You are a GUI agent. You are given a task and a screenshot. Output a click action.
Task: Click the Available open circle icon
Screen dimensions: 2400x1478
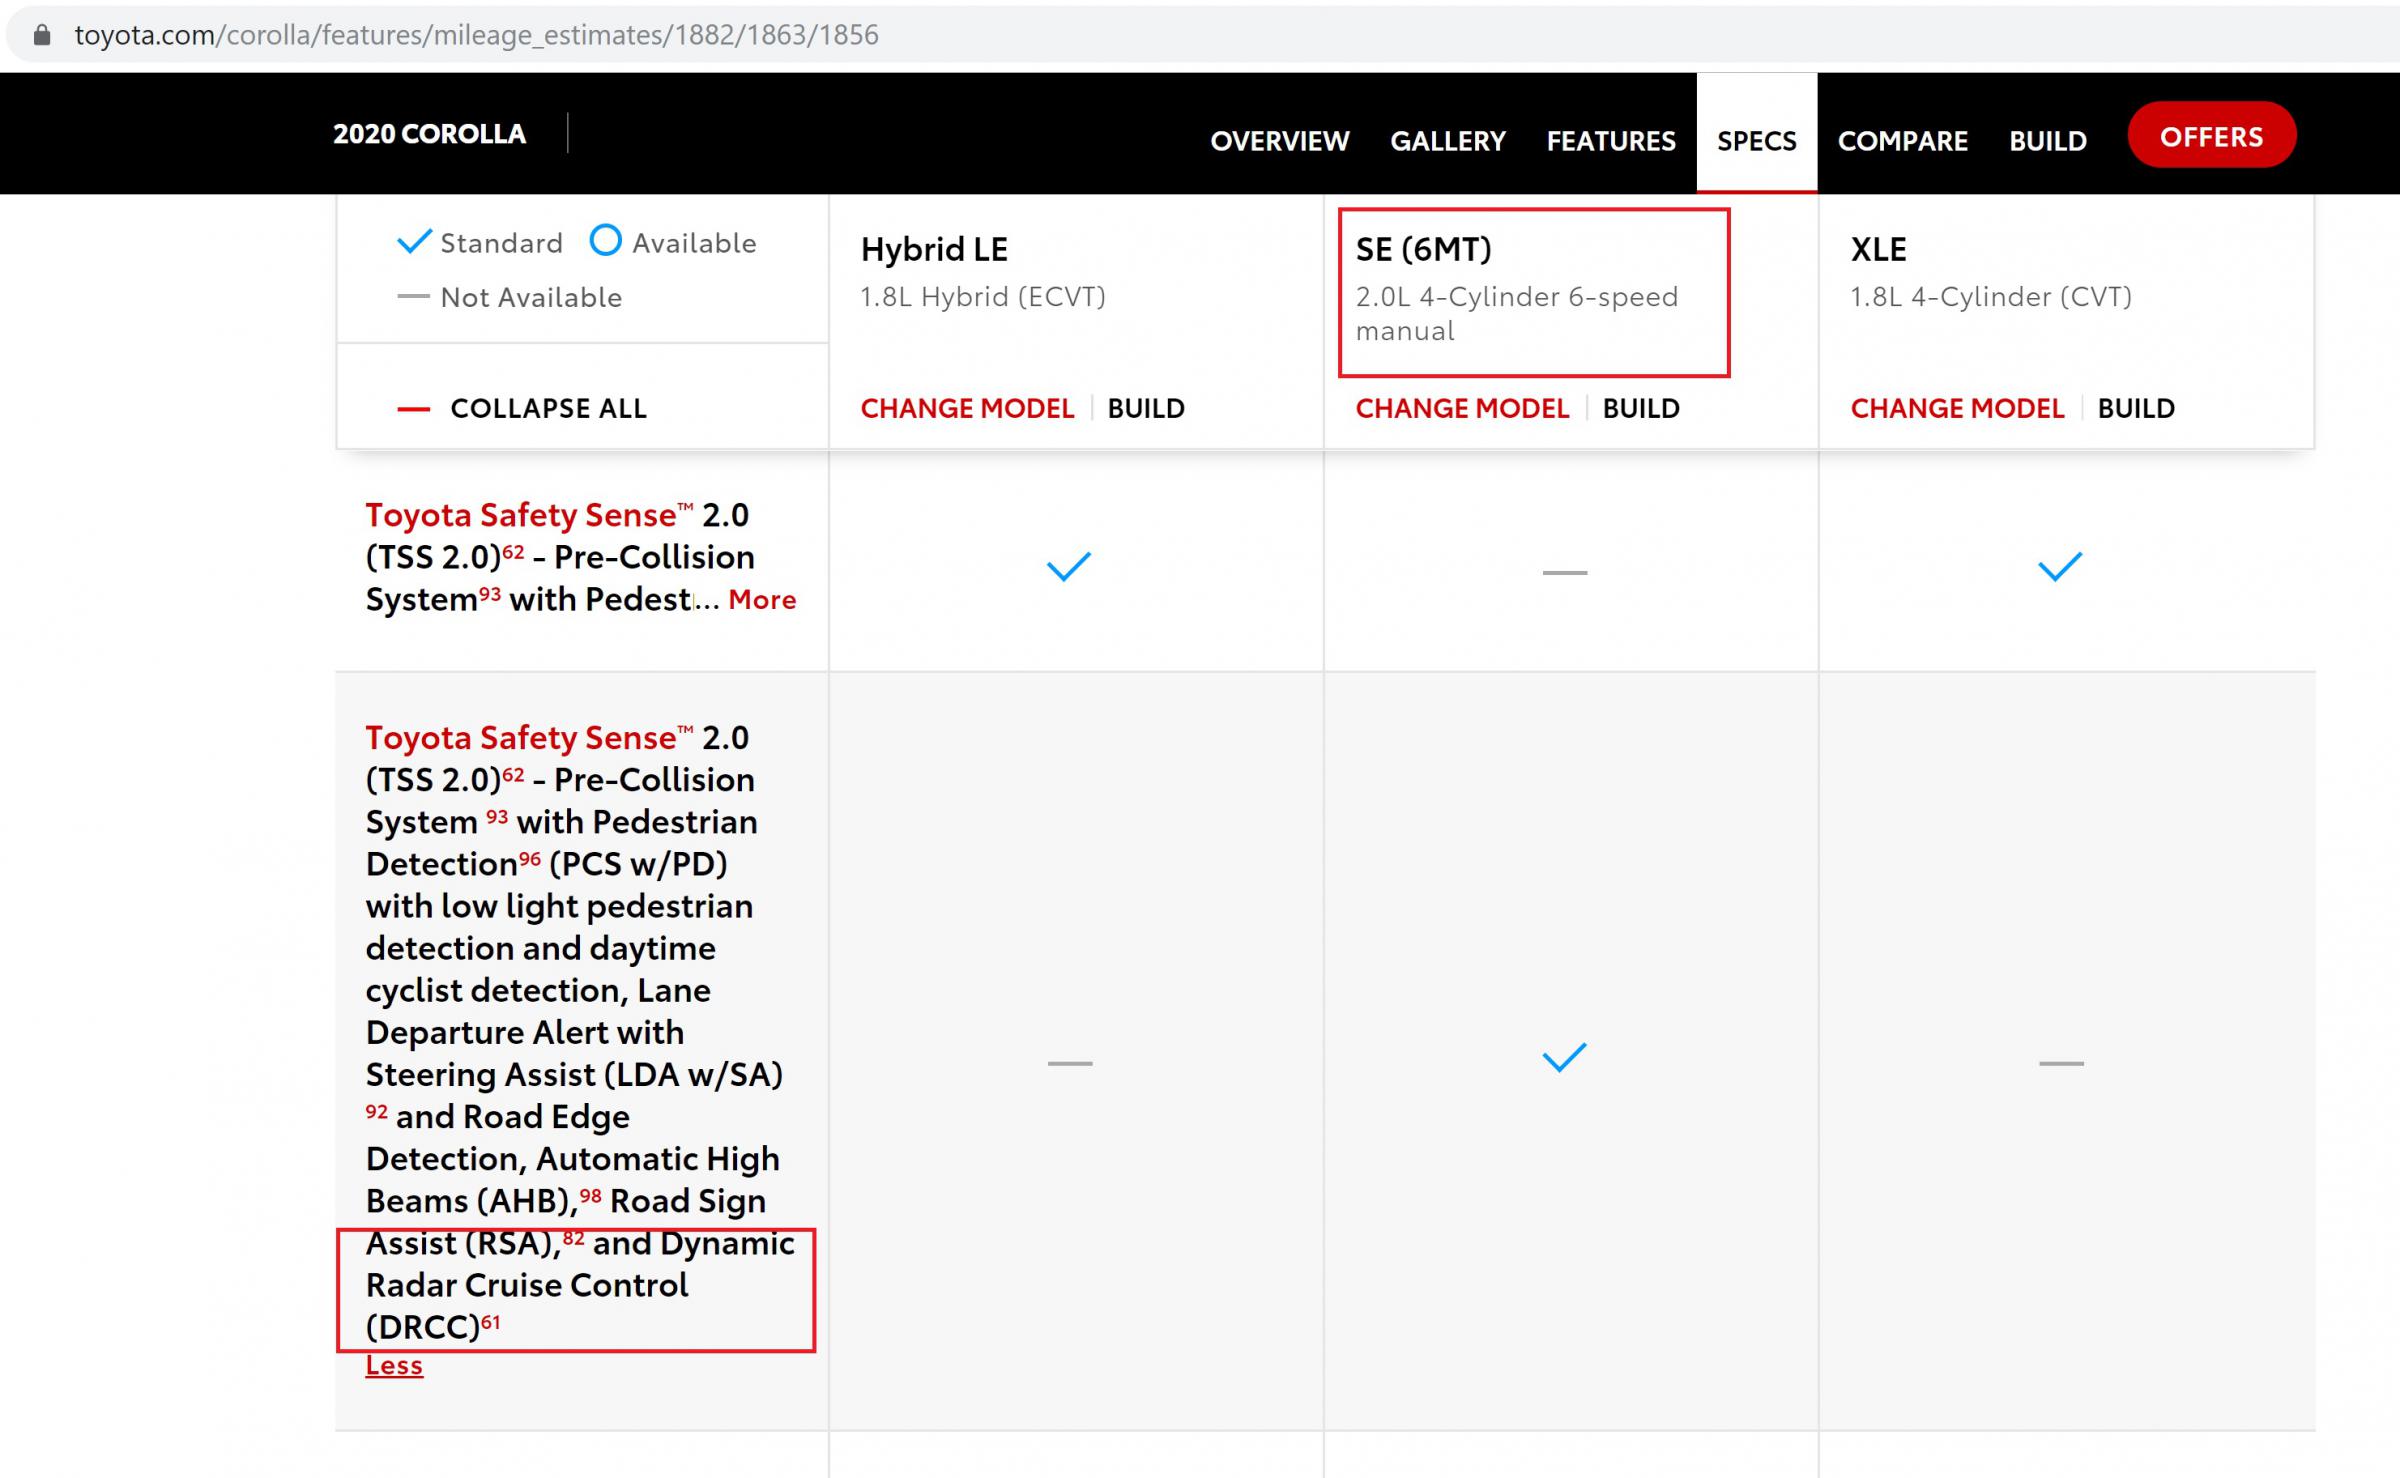(x=605, y=238)
